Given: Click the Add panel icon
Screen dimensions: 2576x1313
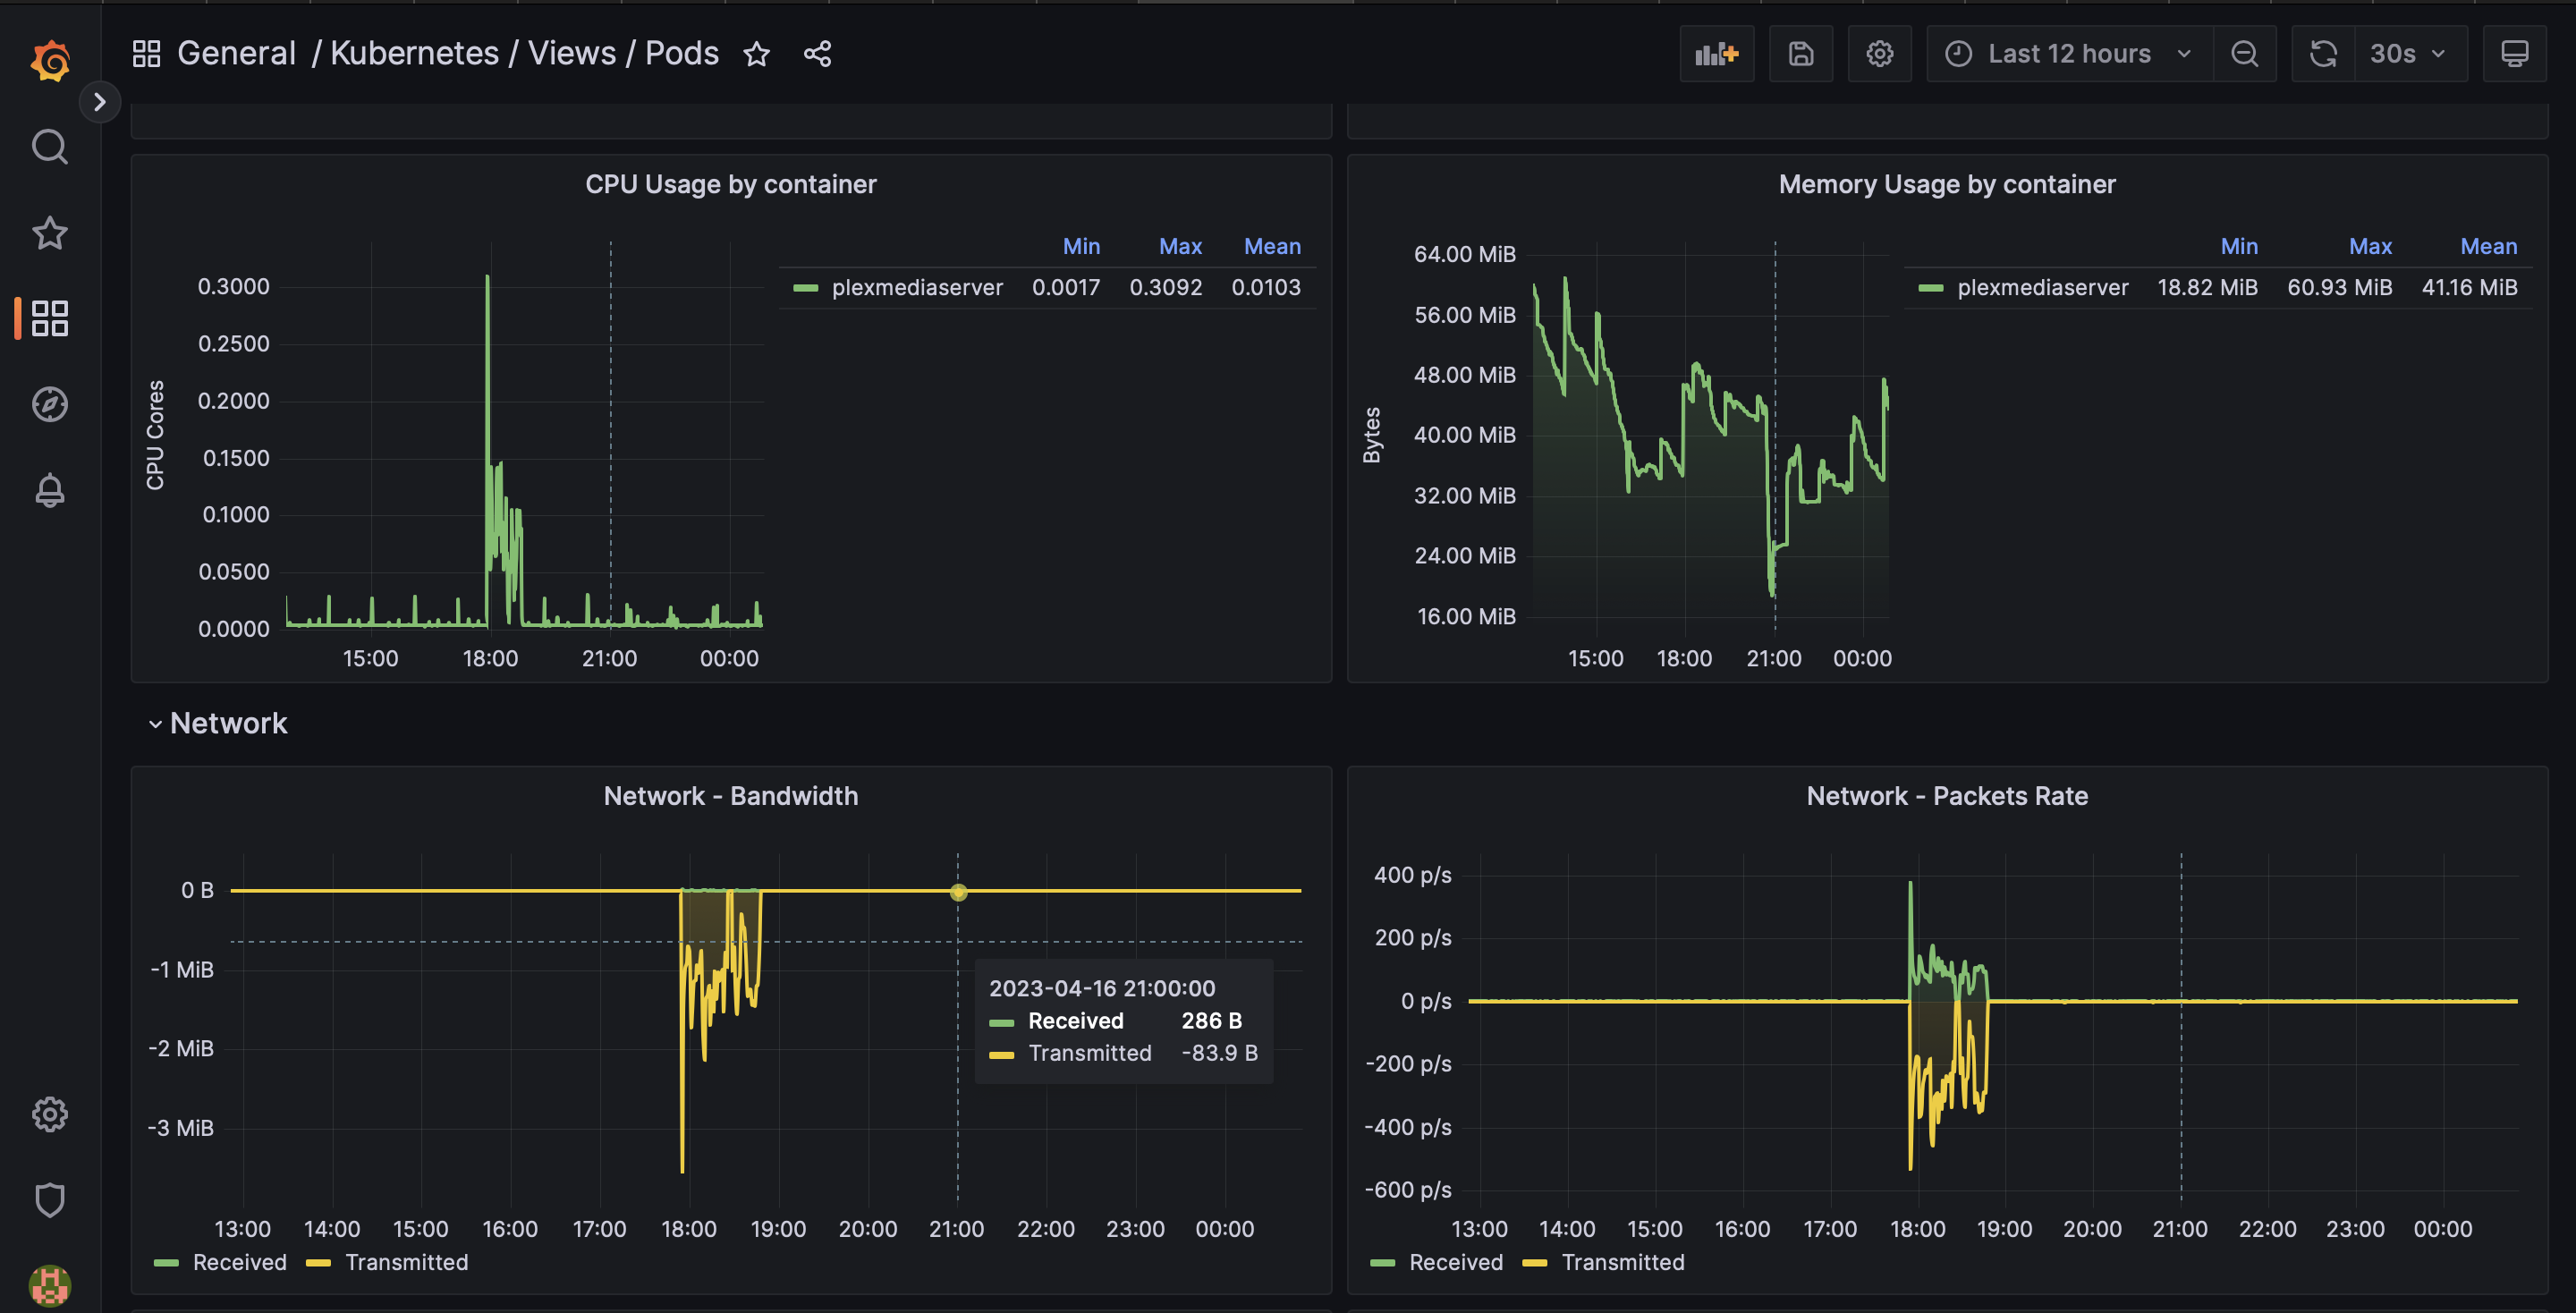Looking at the screenshot, I should tap(1717, 54).
